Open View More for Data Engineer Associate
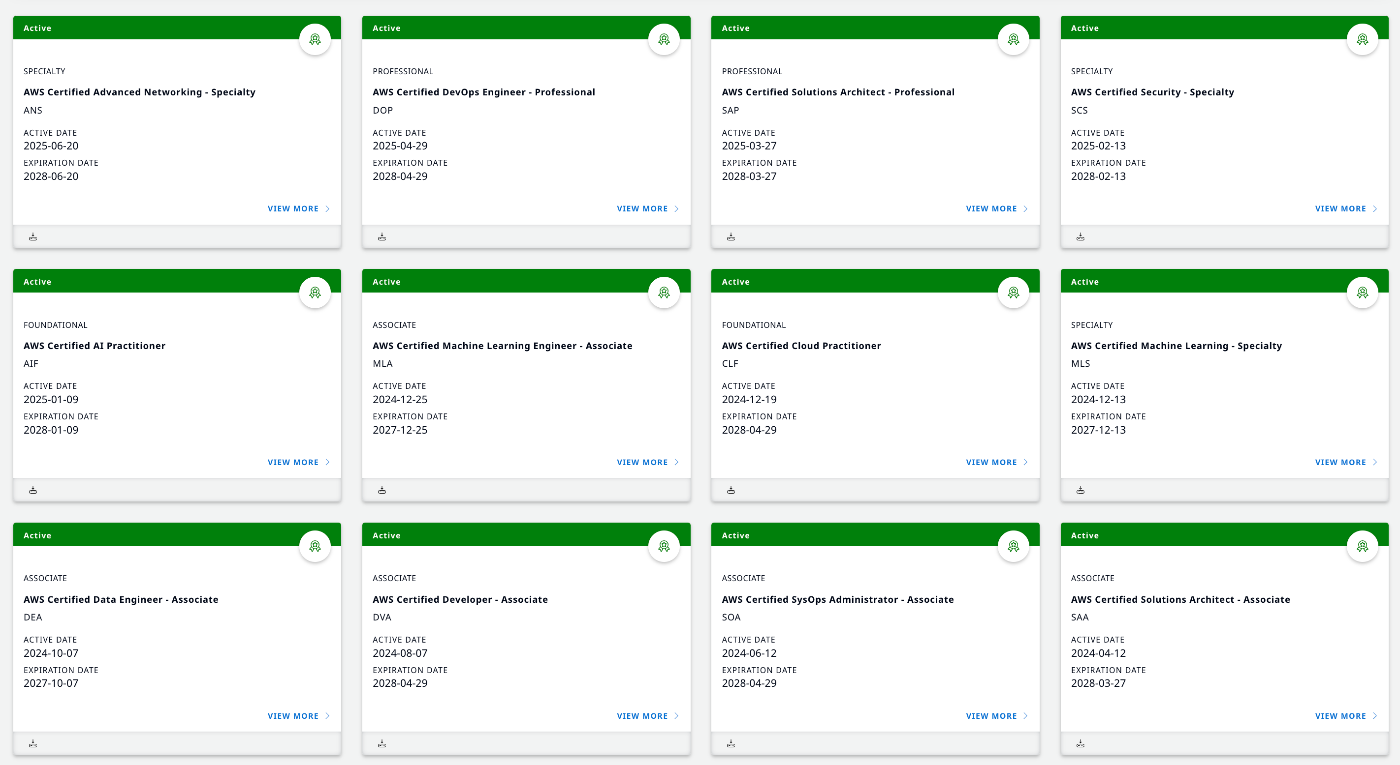The height and width of the screenshot is (765, 1400). click(299, 716)
